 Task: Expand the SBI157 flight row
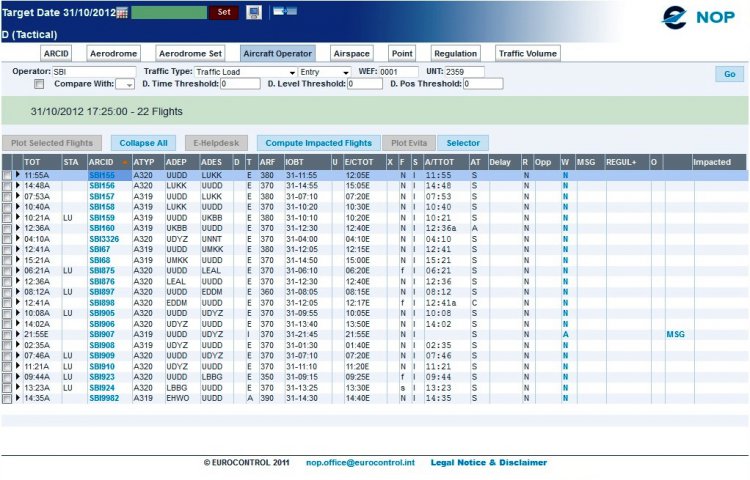pos(18,196)
